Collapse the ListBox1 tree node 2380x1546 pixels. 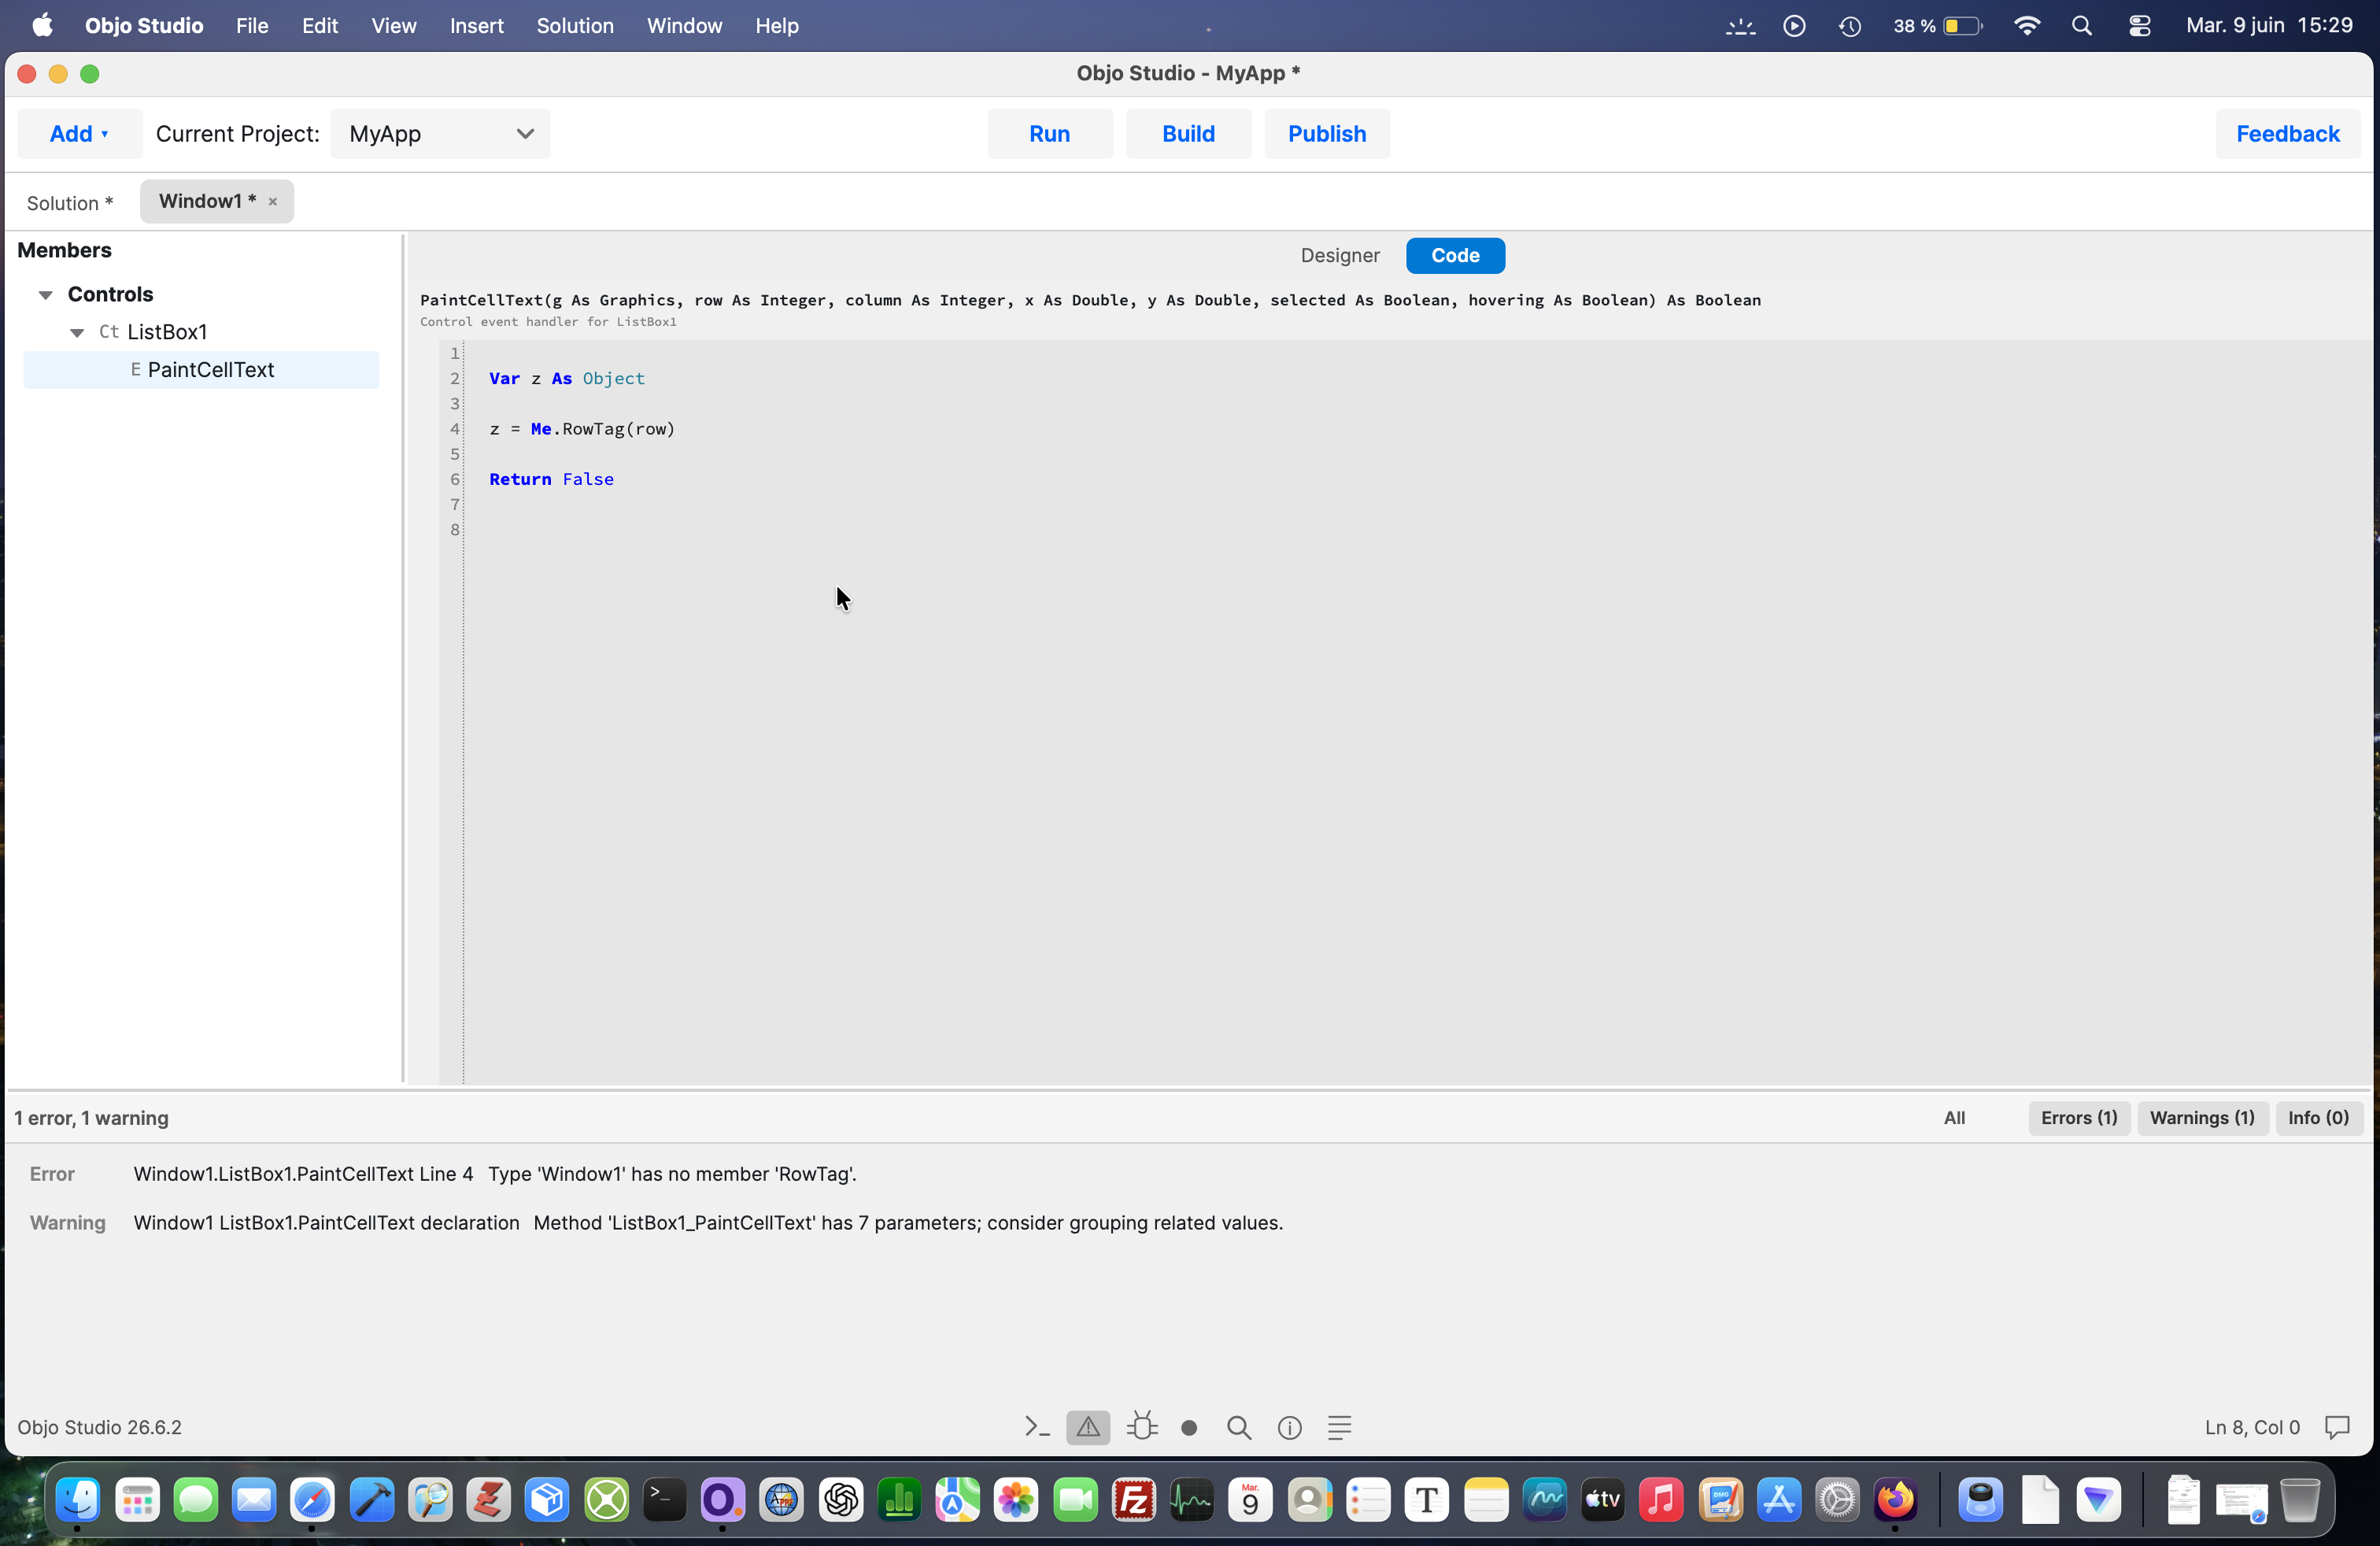[x=77, y=333]
